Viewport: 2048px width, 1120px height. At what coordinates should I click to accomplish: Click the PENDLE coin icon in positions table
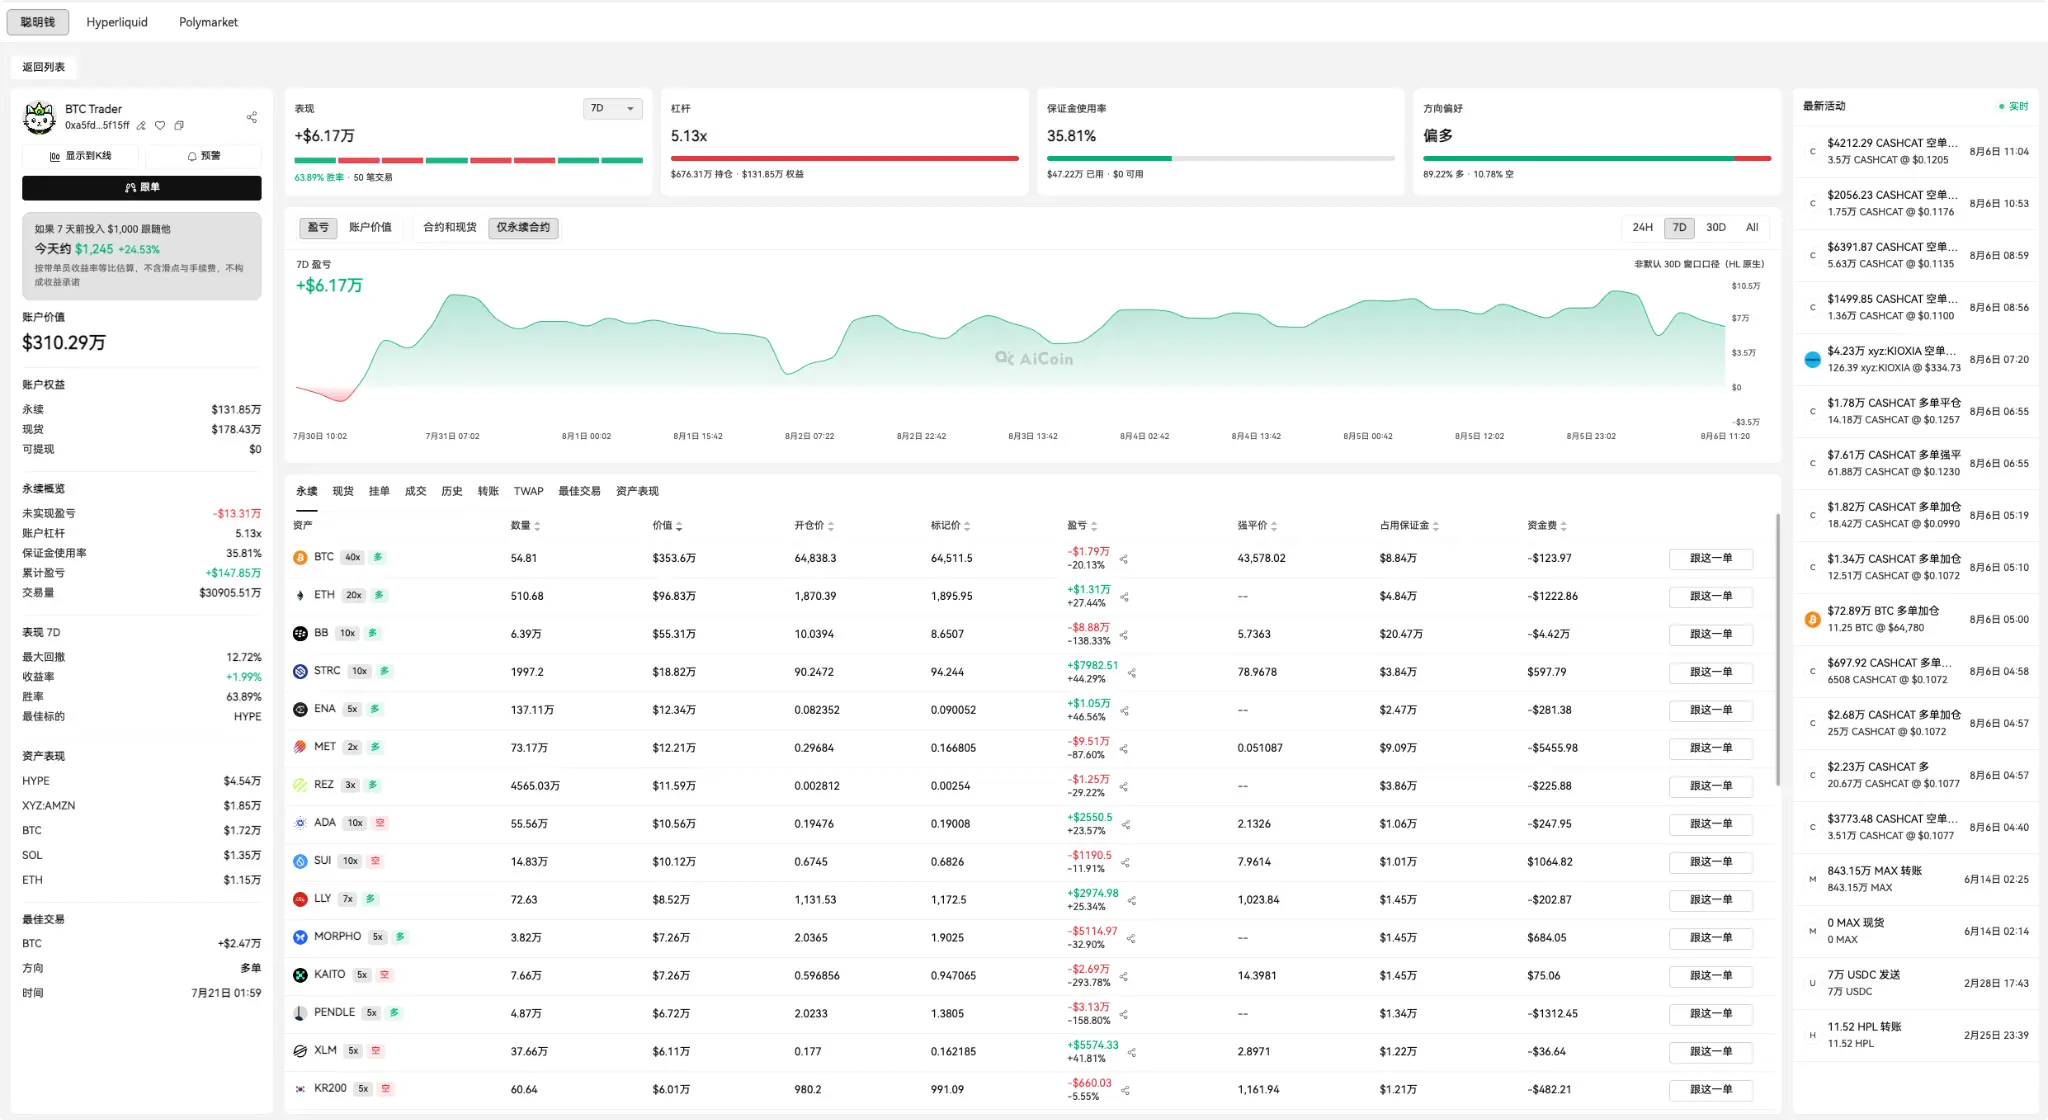300,1014
